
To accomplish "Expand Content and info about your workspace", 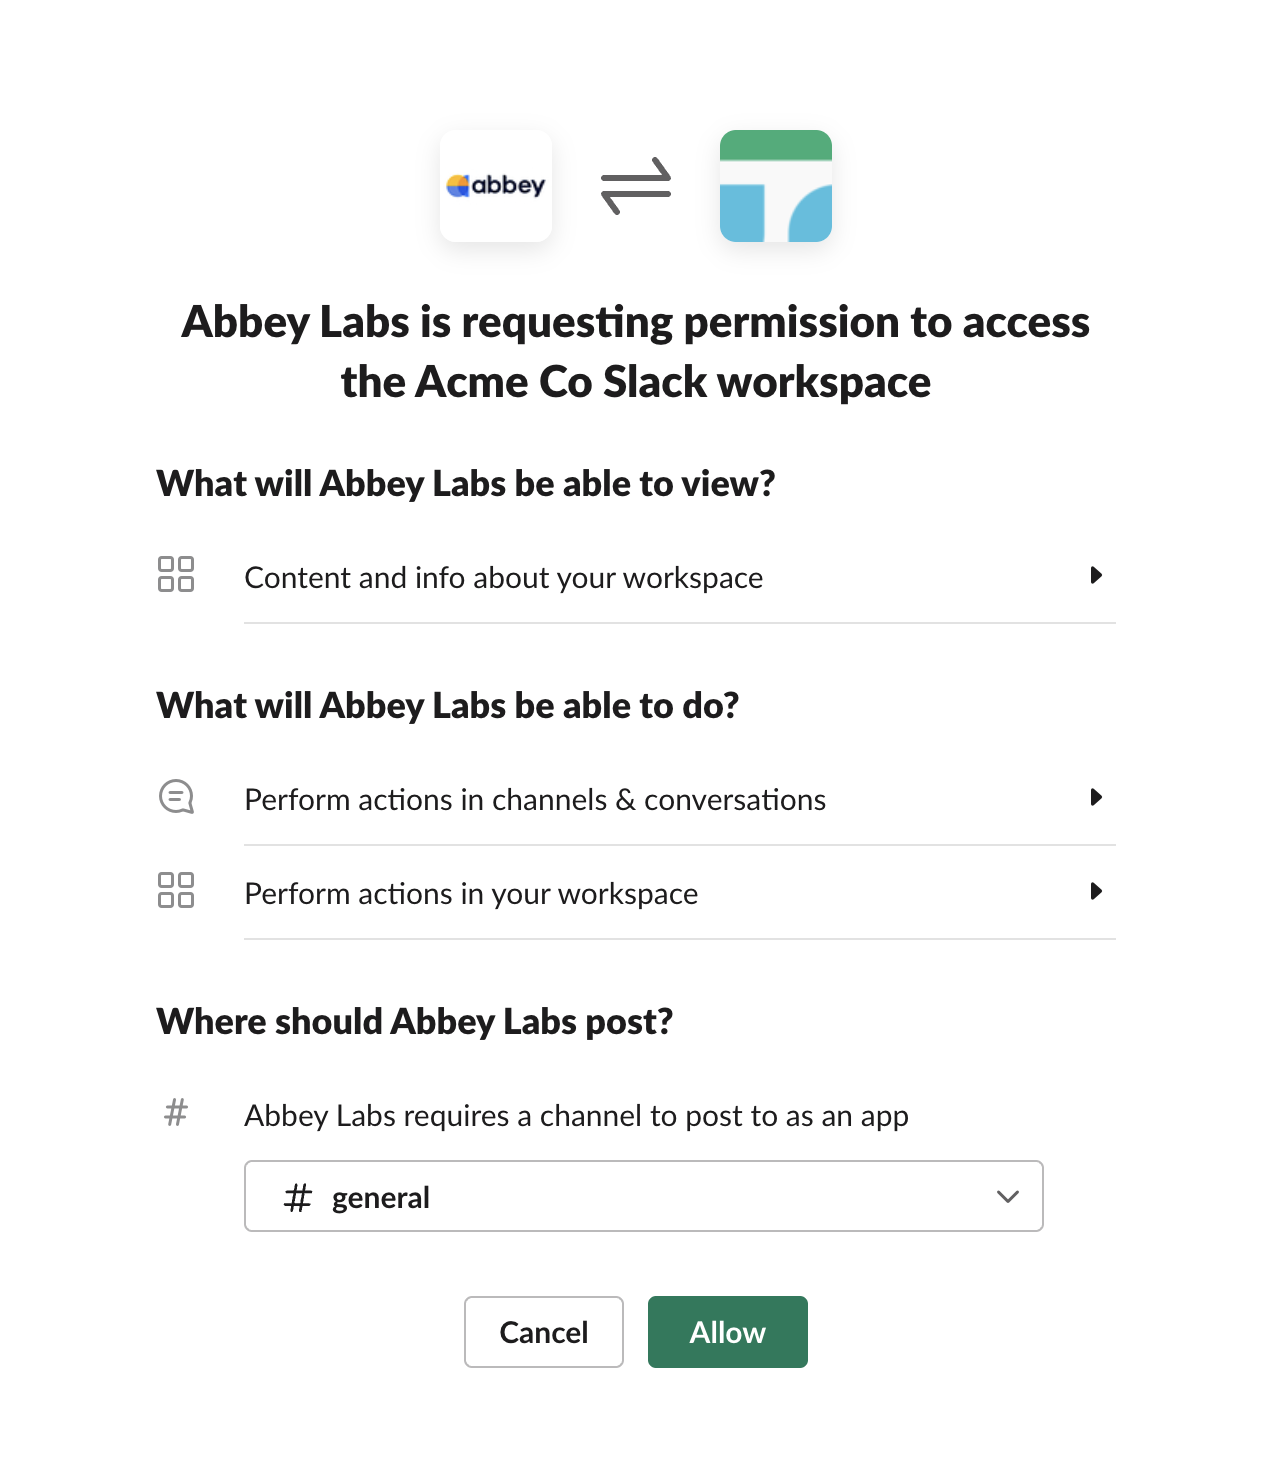I will click(x=1096, y=575).
